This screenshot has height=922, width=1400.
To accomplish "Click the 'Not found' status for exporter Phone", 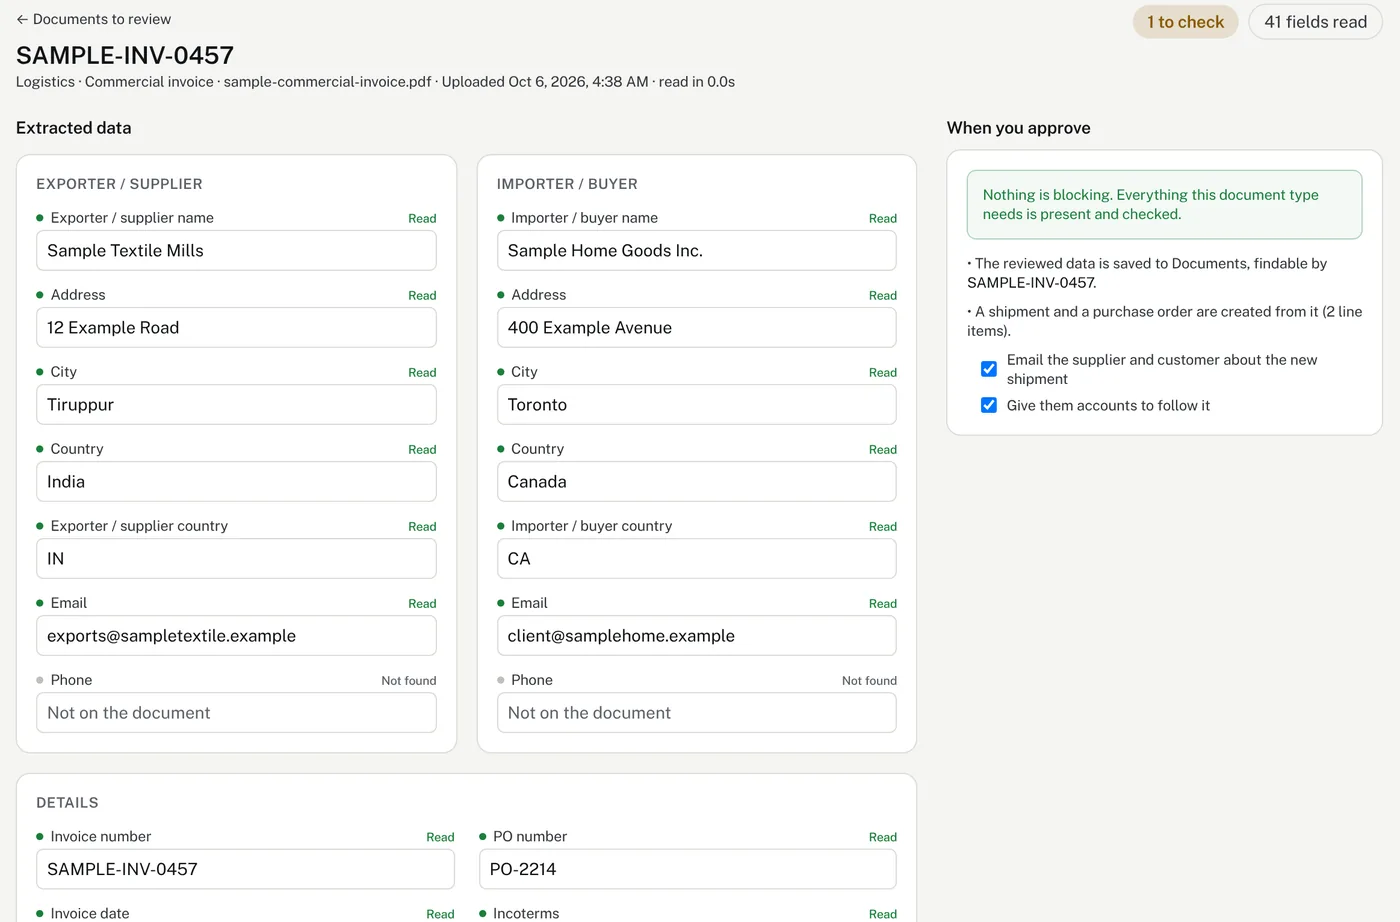I will 408,681.
